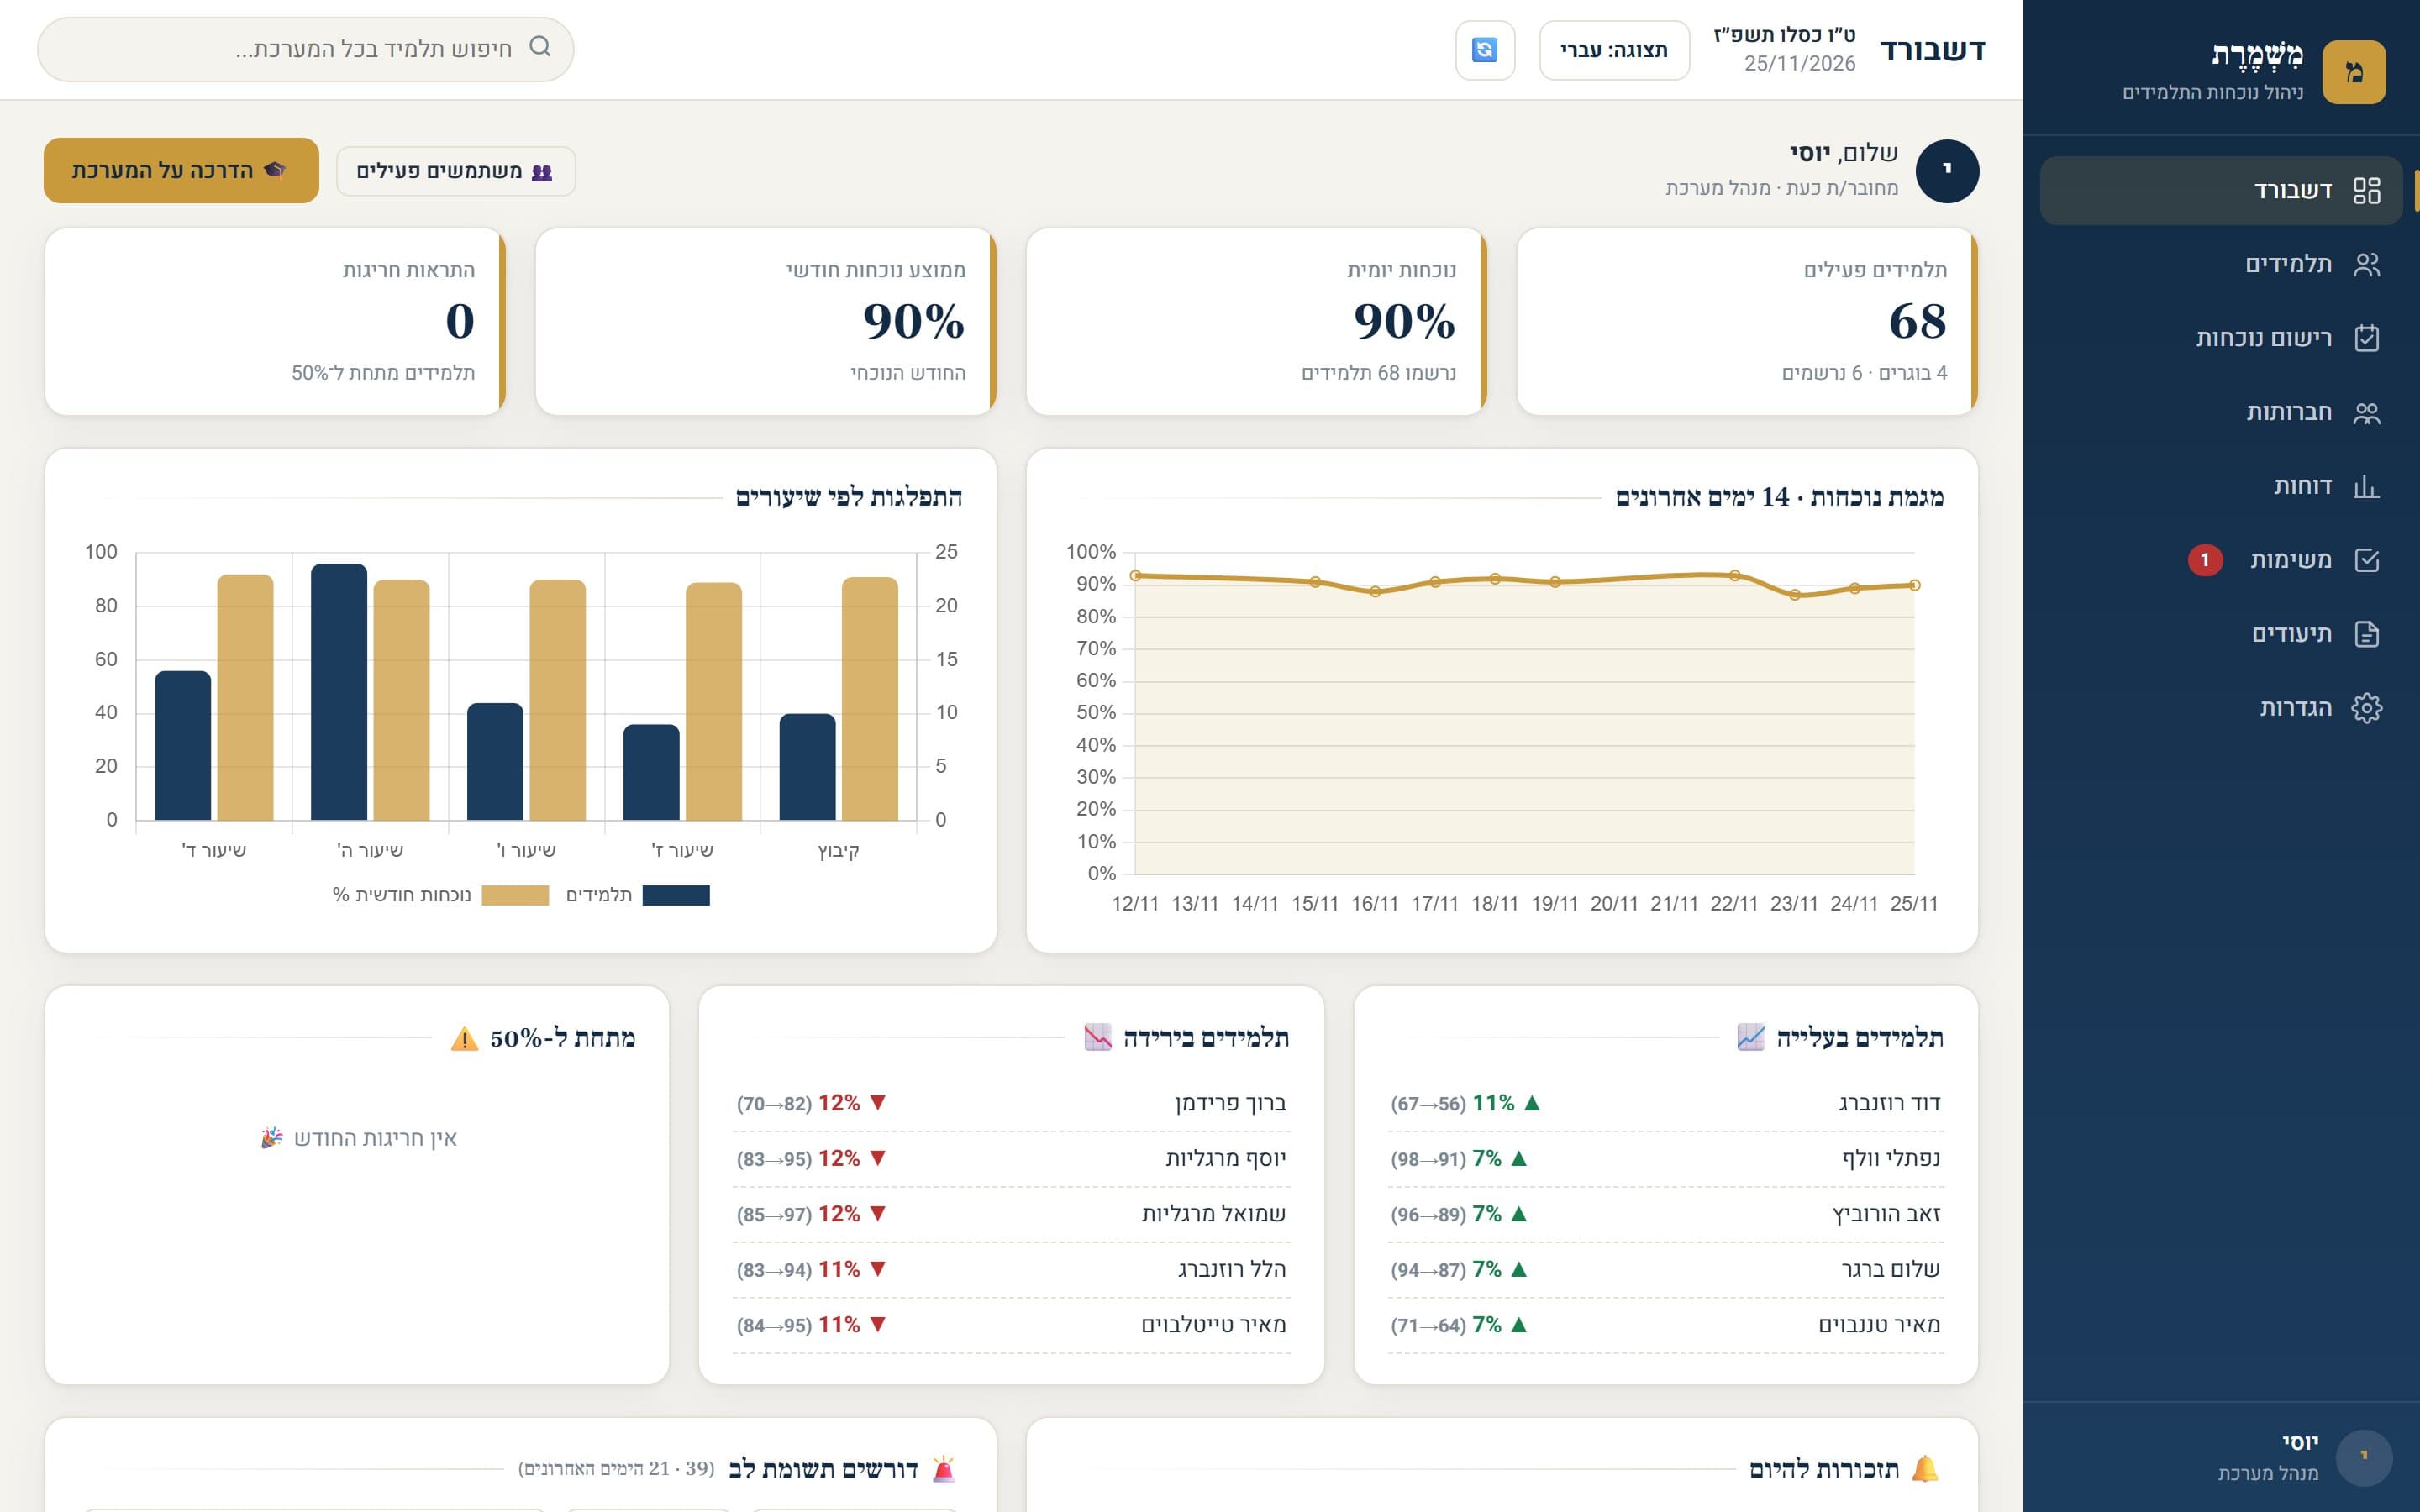The image size is (2420, 1512).
Task: Click the 25/11 data point on trend chart
Action: [x=1914, y=585]
